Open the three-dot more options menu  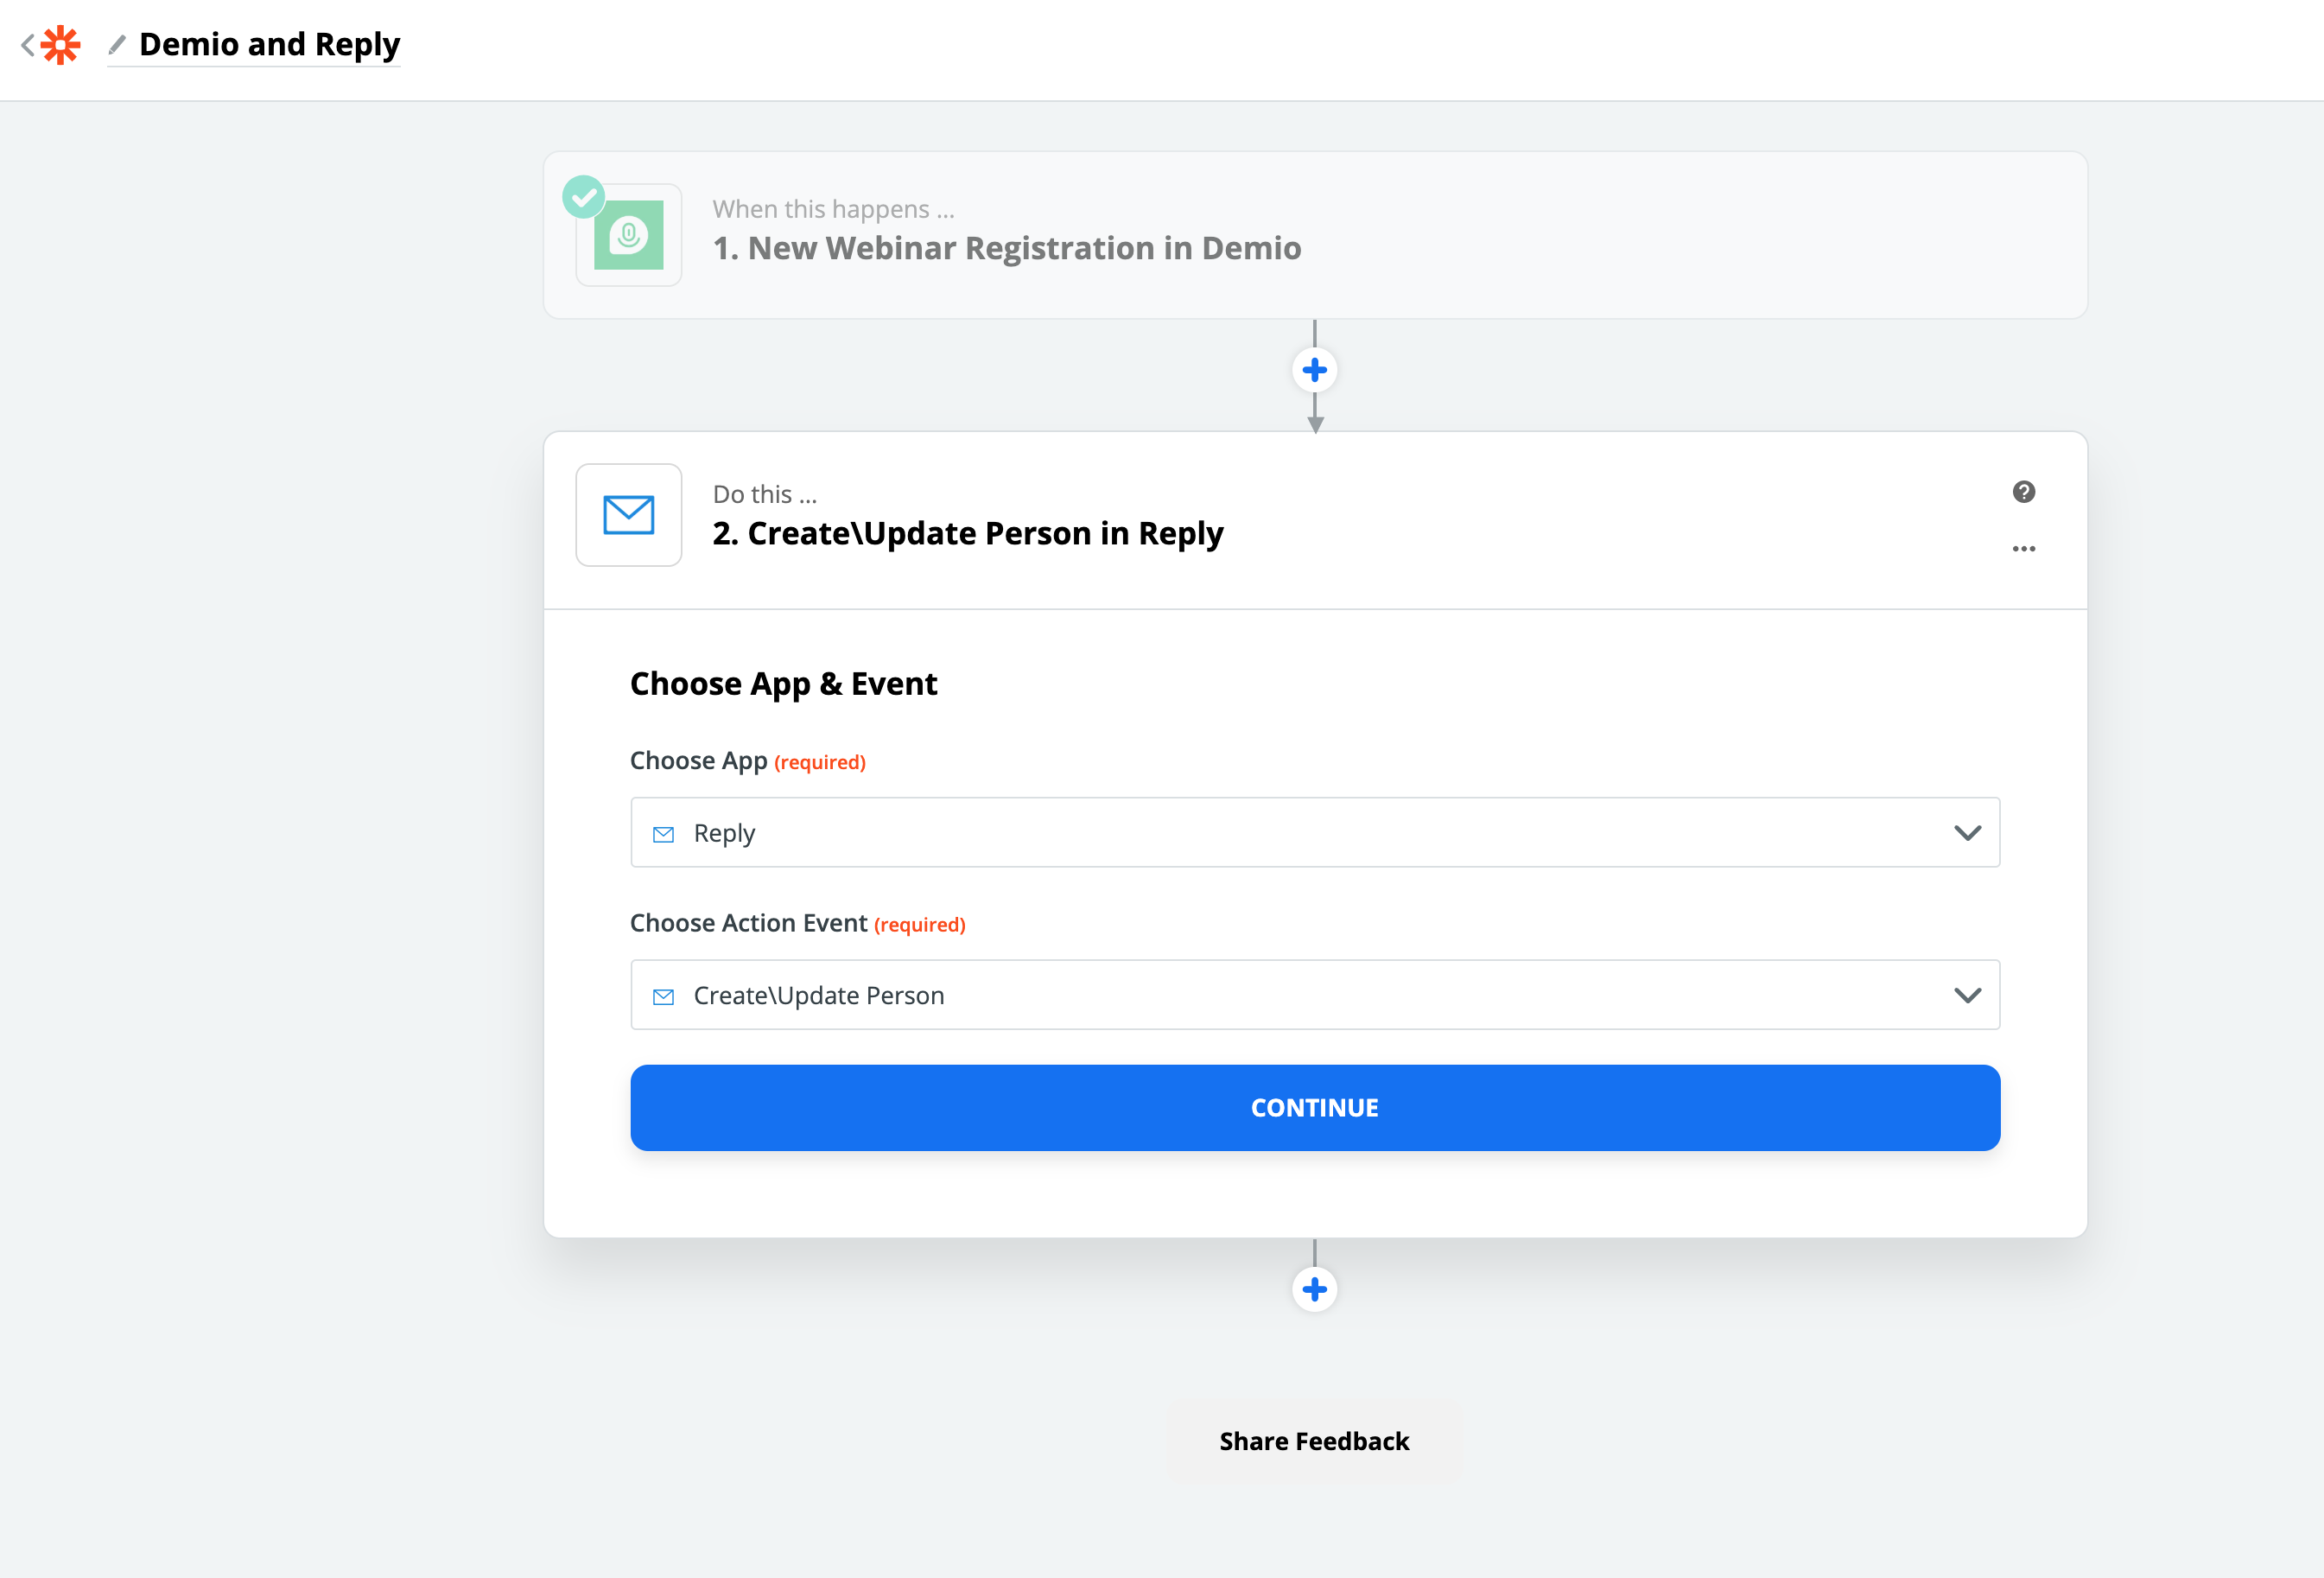point(2023,549)
